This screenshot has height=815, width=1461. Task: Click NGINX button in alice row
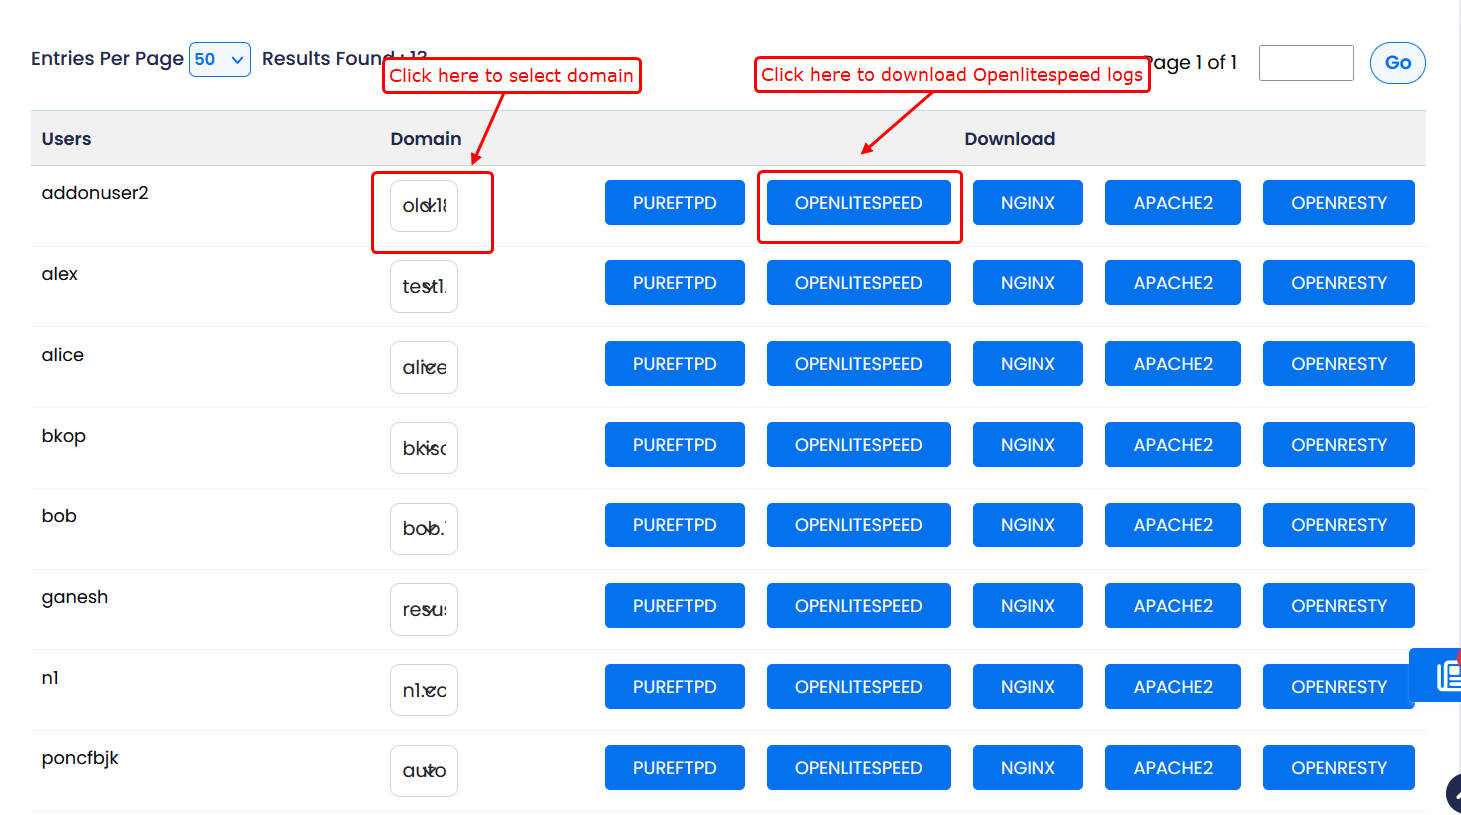(x=1027, y=364)
